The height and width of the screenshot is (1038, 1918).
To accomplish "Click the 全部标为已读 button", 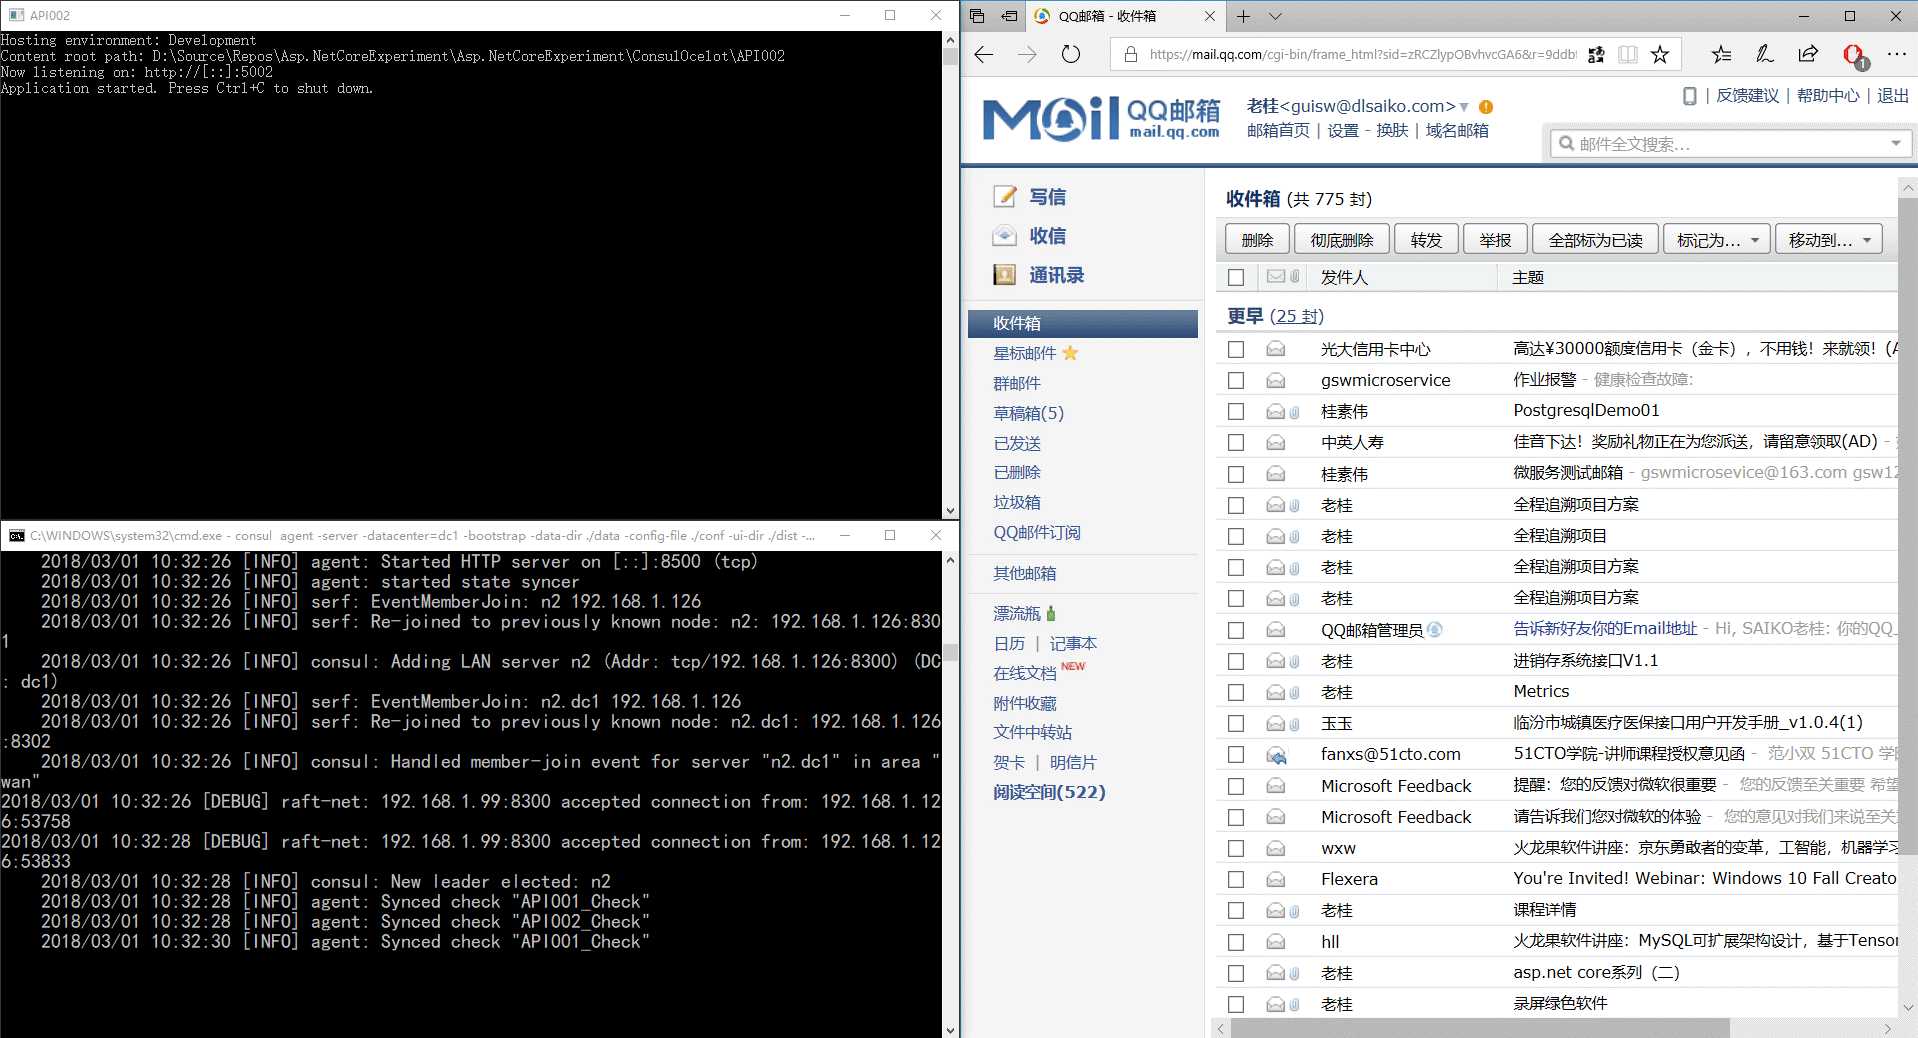I will coord(1595,240).
